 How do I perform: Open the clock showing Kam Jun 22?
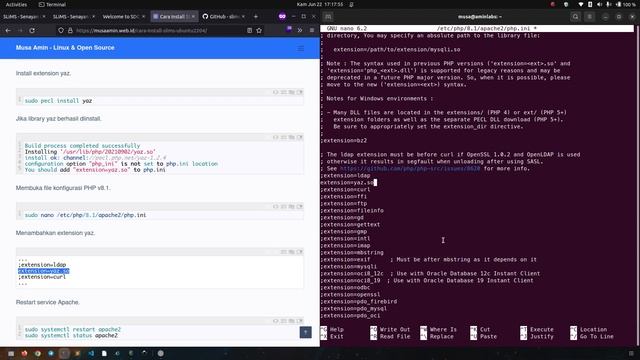click(320, 4)
